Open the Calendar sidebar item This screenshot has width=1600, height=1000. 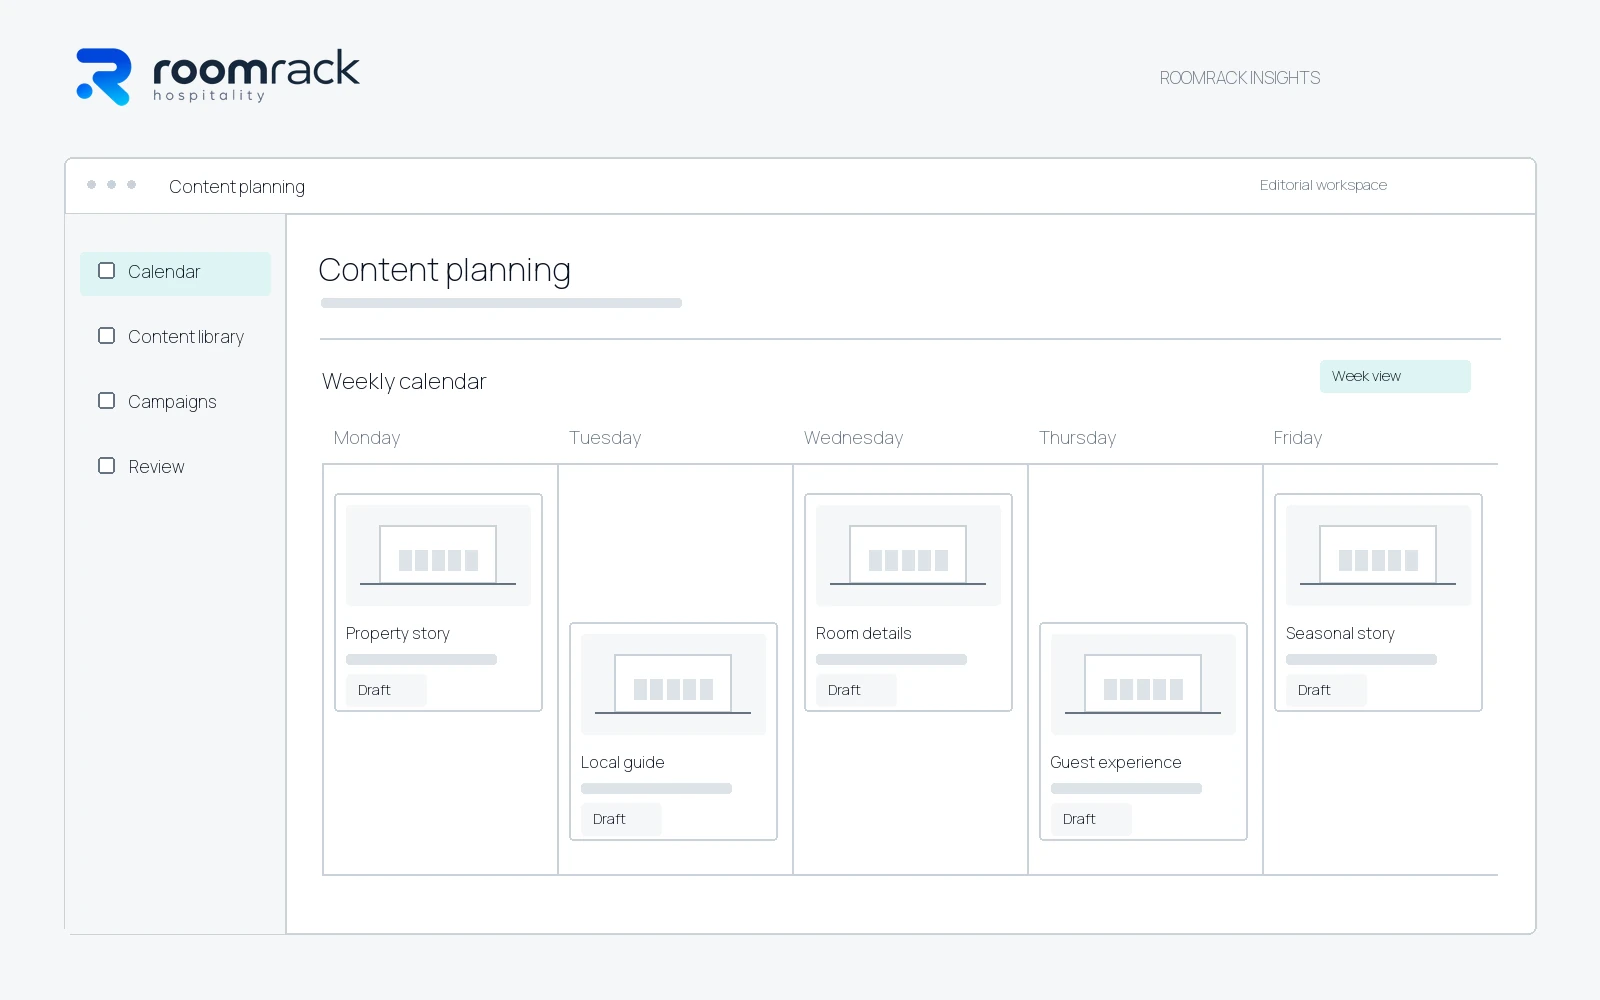175,273
